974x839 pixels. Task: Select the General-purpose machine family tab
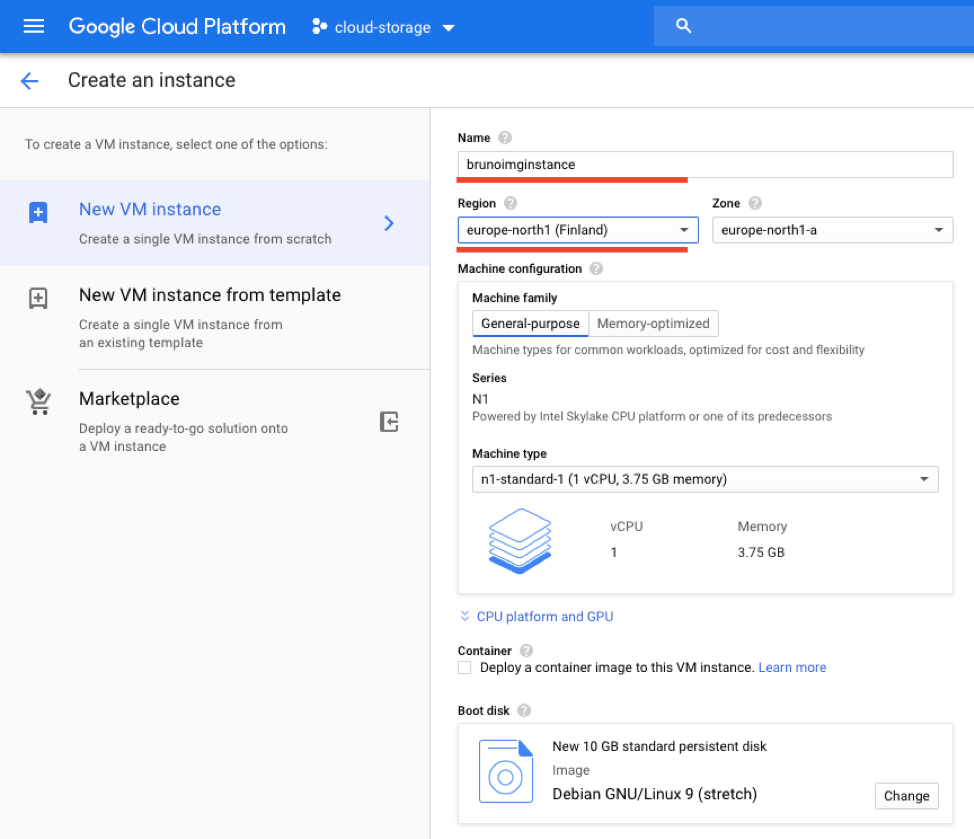[530, 323]
